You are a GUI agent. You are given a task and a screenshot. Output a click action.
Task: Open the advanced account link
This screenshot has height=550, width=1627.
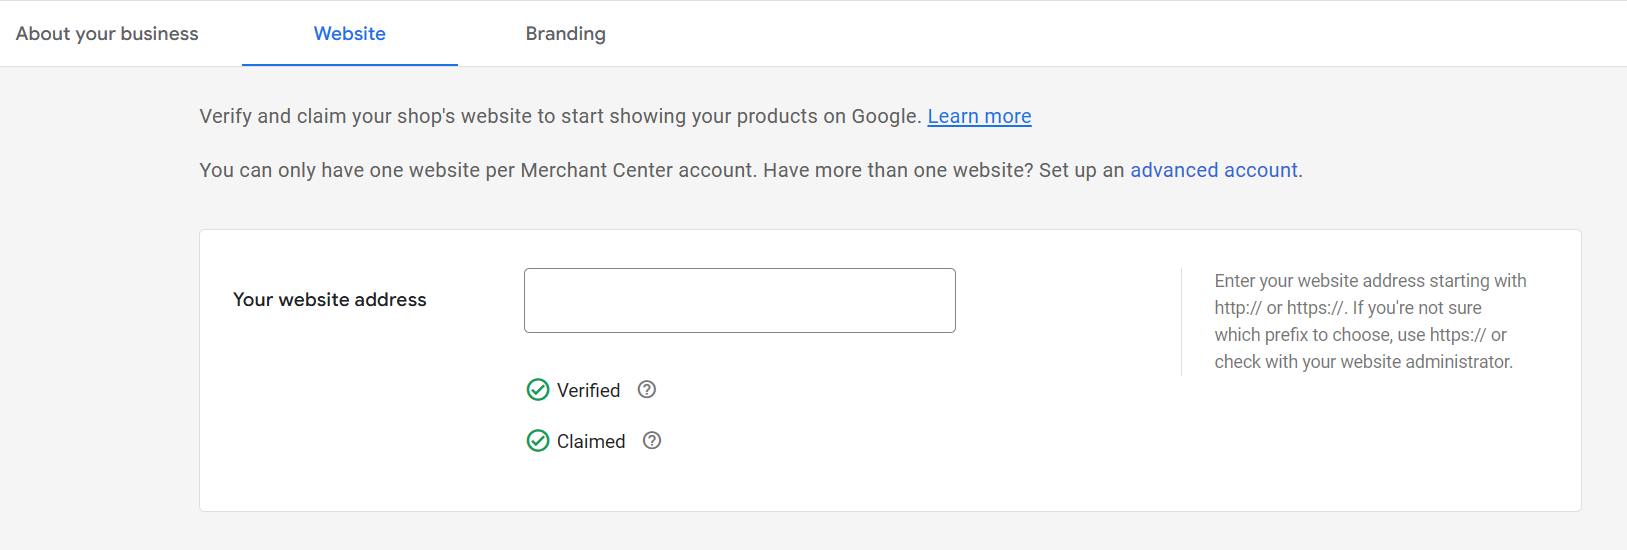(x=1214, y=170)
